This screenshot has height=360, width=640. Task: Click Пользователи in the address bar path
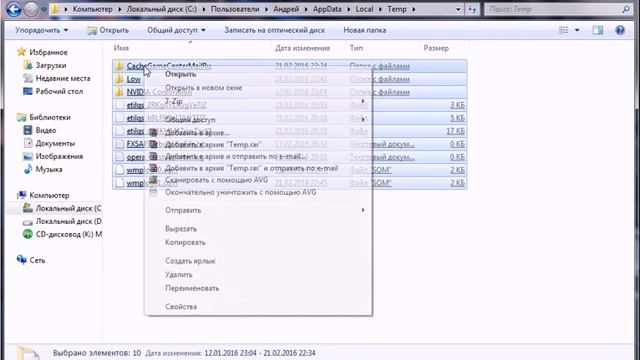[x=235, y=9]
